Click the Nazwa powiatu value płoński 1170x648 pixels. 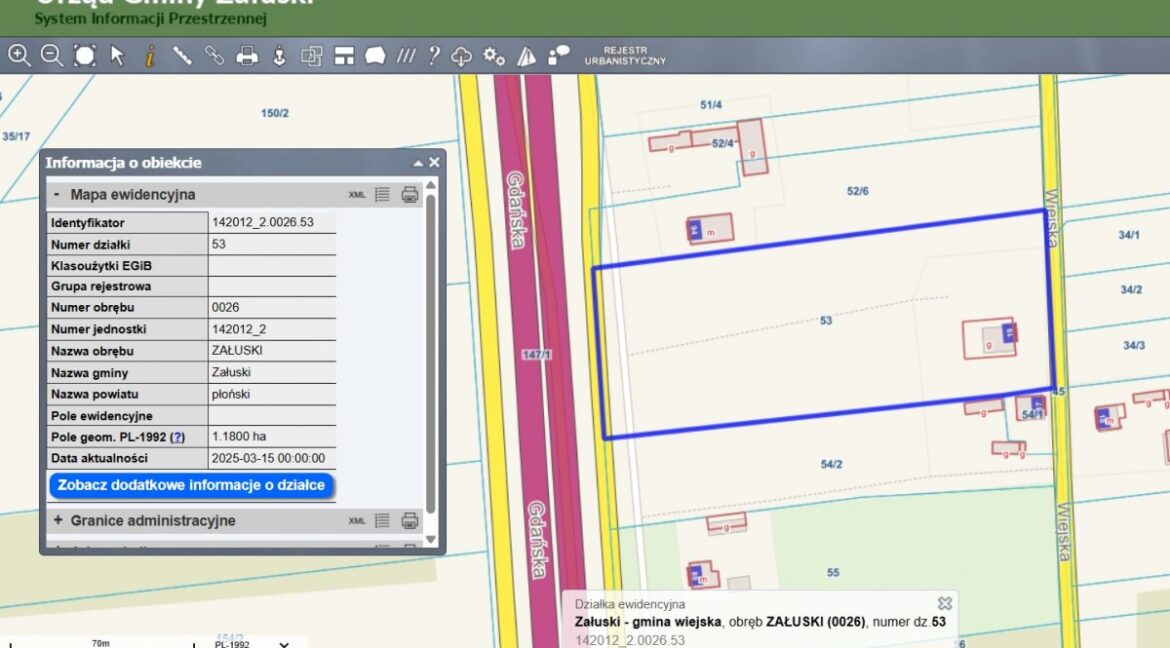(231, 393)
